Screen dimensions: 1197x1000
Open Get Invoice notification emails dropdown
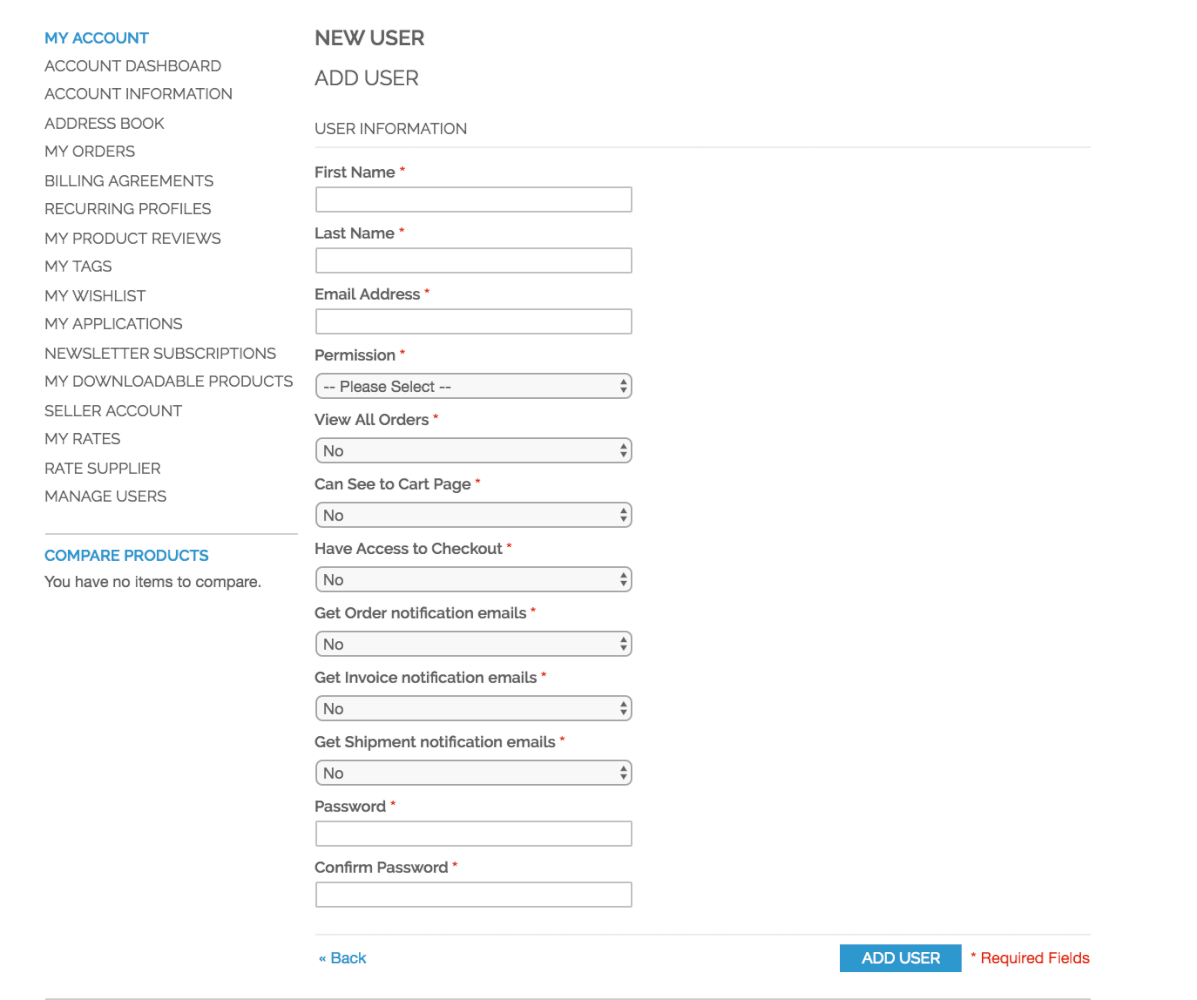[x=473, y=709]
